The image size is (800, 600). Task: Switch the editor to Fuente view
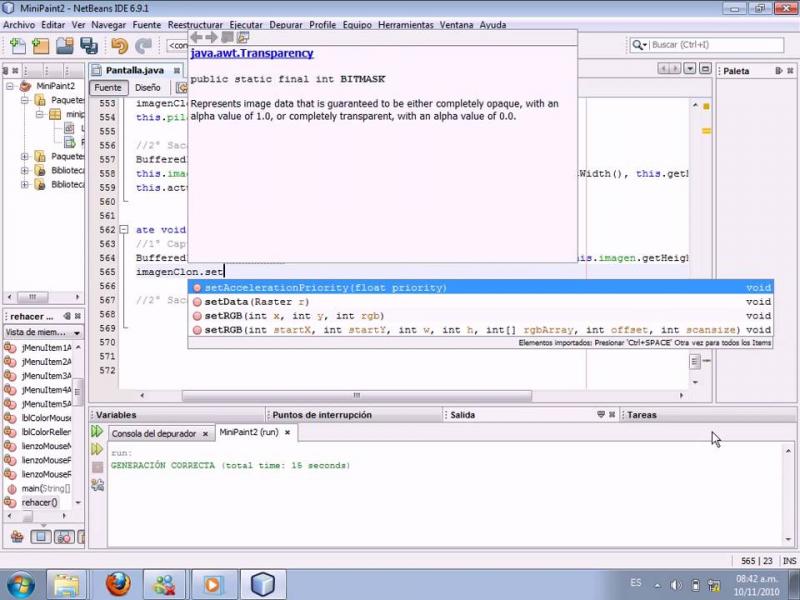[107, 88]
